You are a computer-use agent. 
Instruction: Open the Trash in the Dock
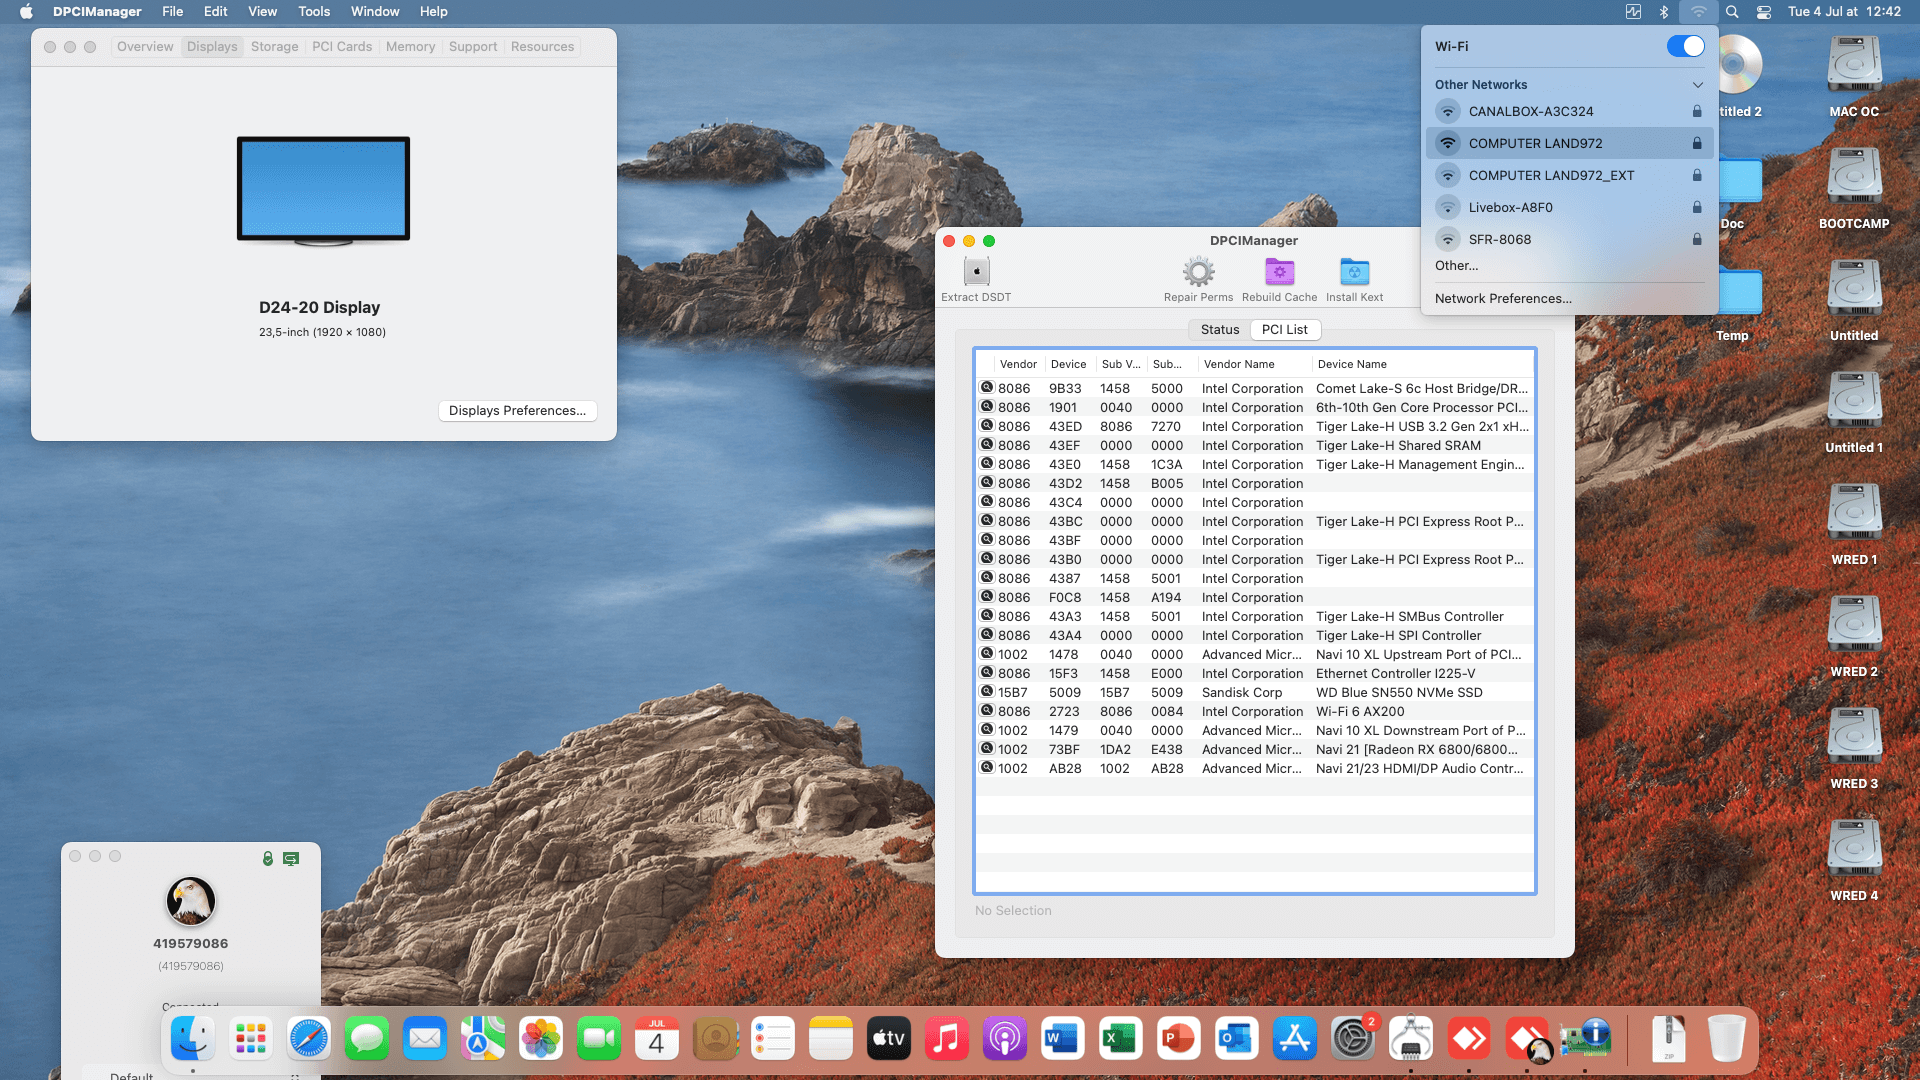1726,1040
